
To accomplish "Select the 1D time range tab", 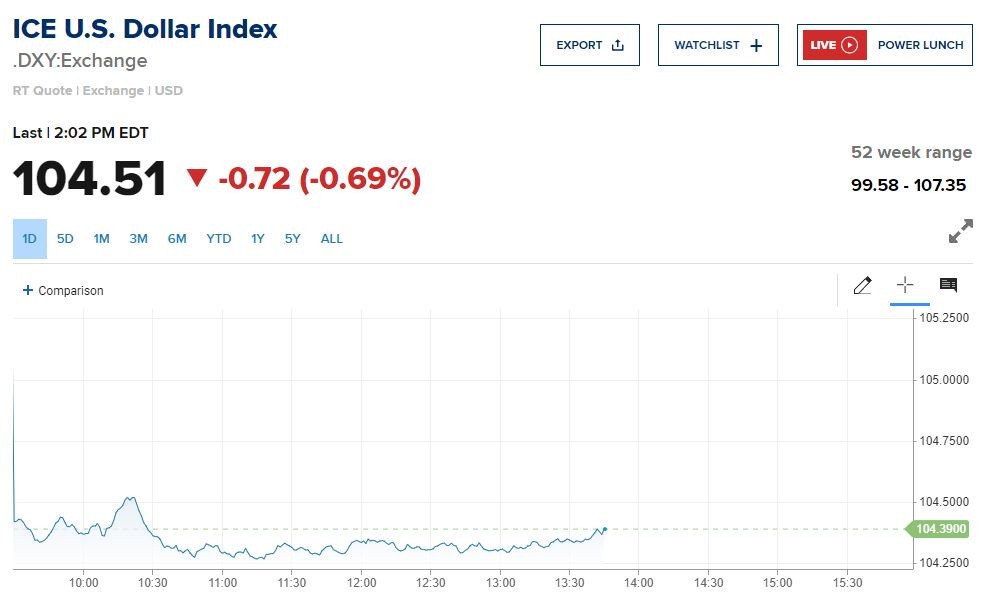I will click(x=29, y=239).
